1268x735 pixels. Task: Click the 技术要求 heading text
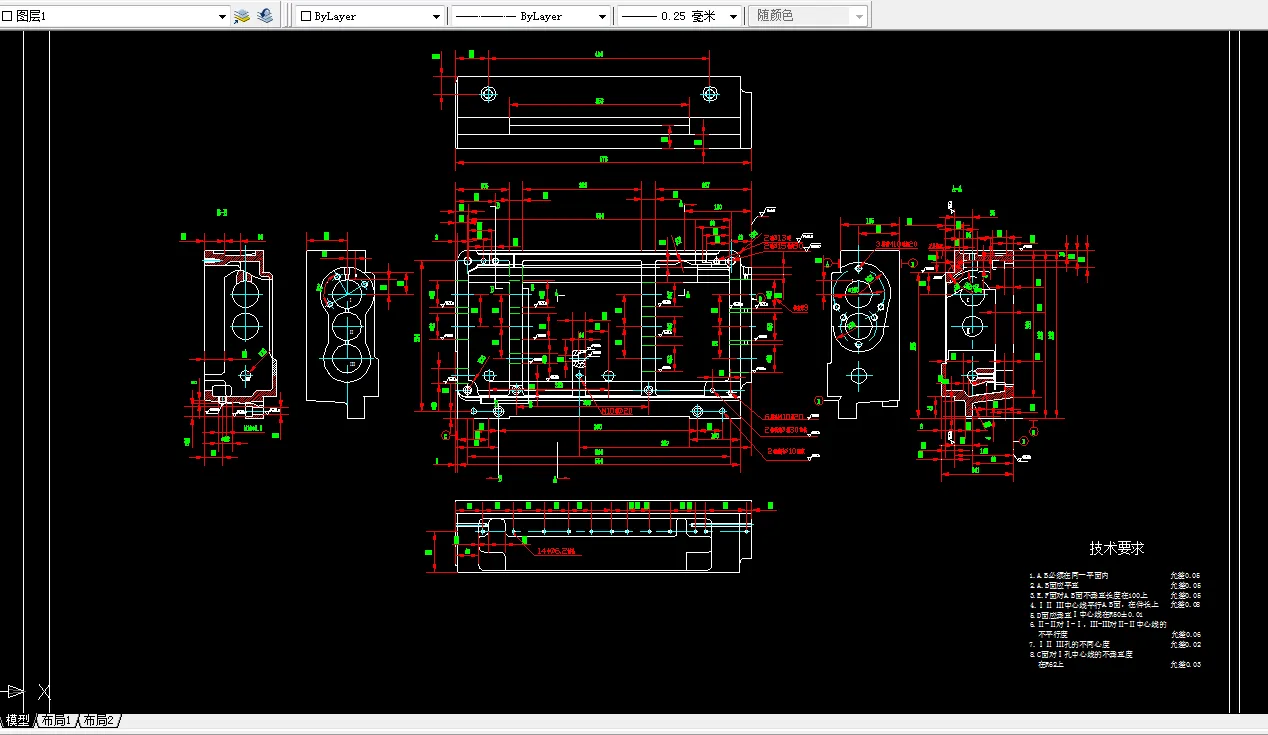[x=1117, y=548]
